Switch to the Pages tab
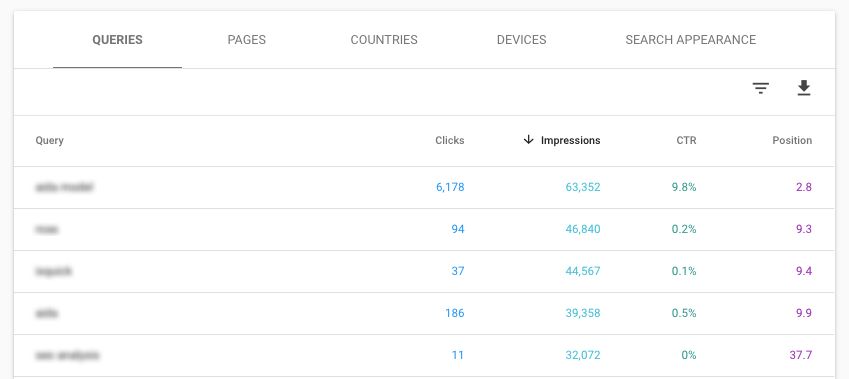The width and height of the screenshot is (849, 379). (x=246, y=40)
